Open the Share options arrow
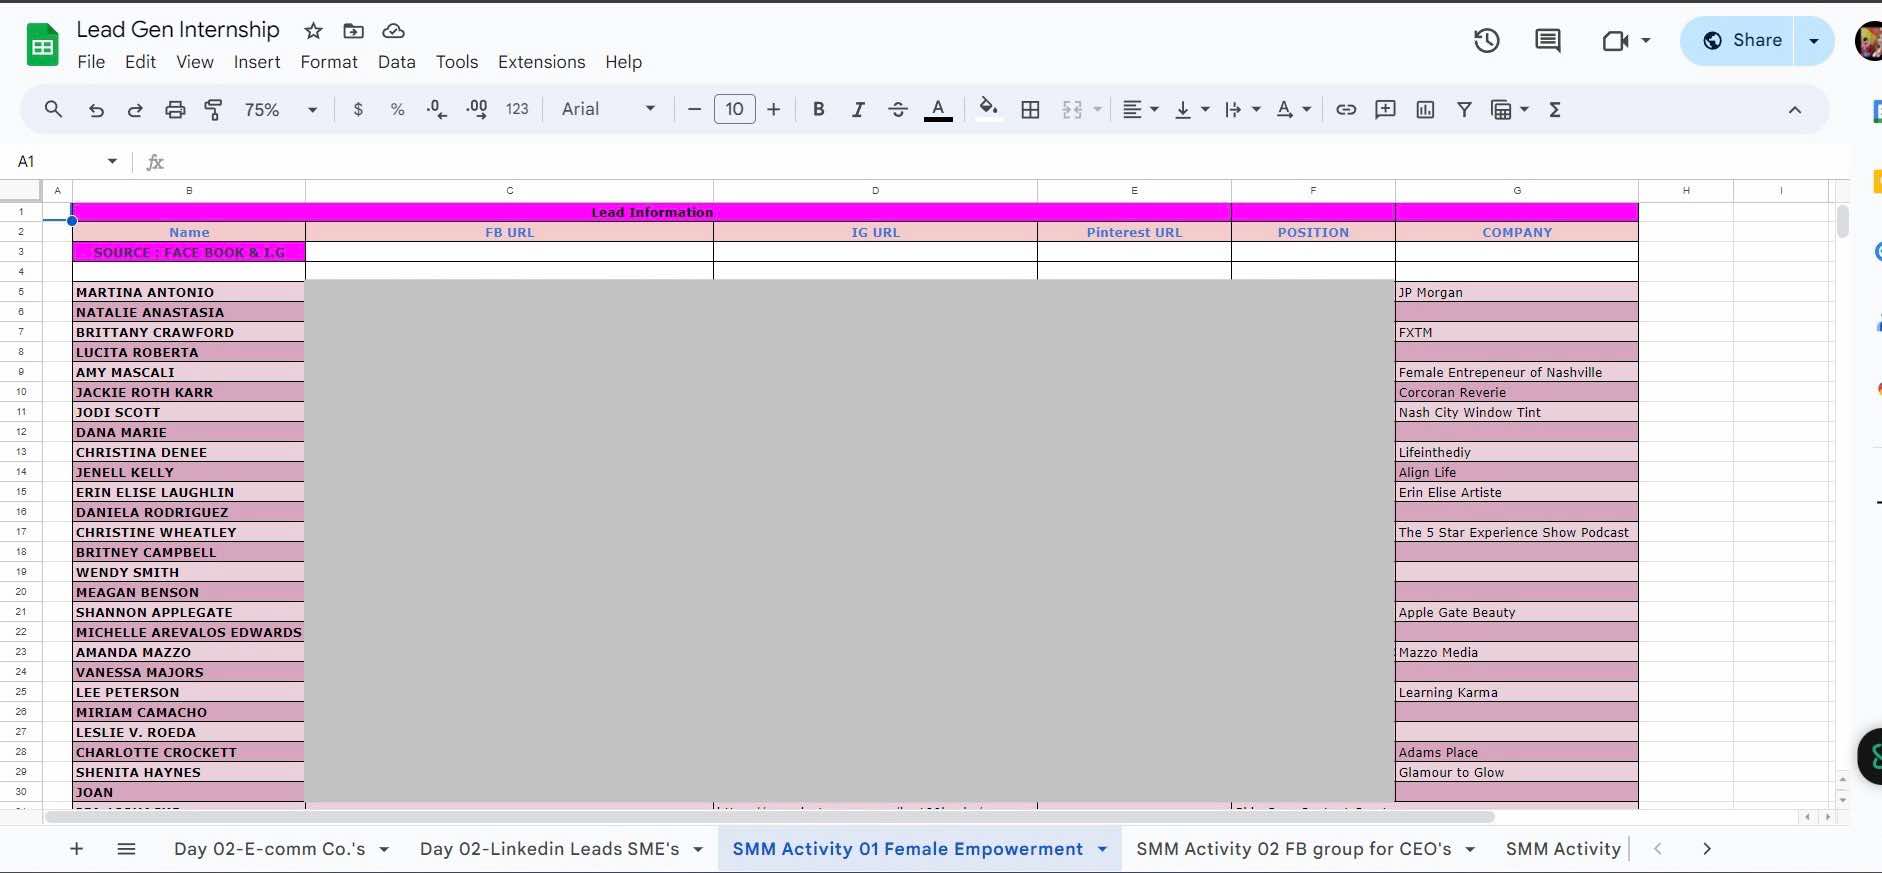The image size is (1882, 873). 1814,40
